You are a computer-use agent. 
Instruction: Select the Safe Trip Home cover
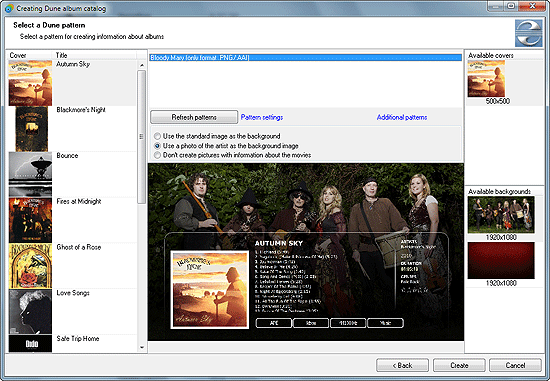[30, 343]
